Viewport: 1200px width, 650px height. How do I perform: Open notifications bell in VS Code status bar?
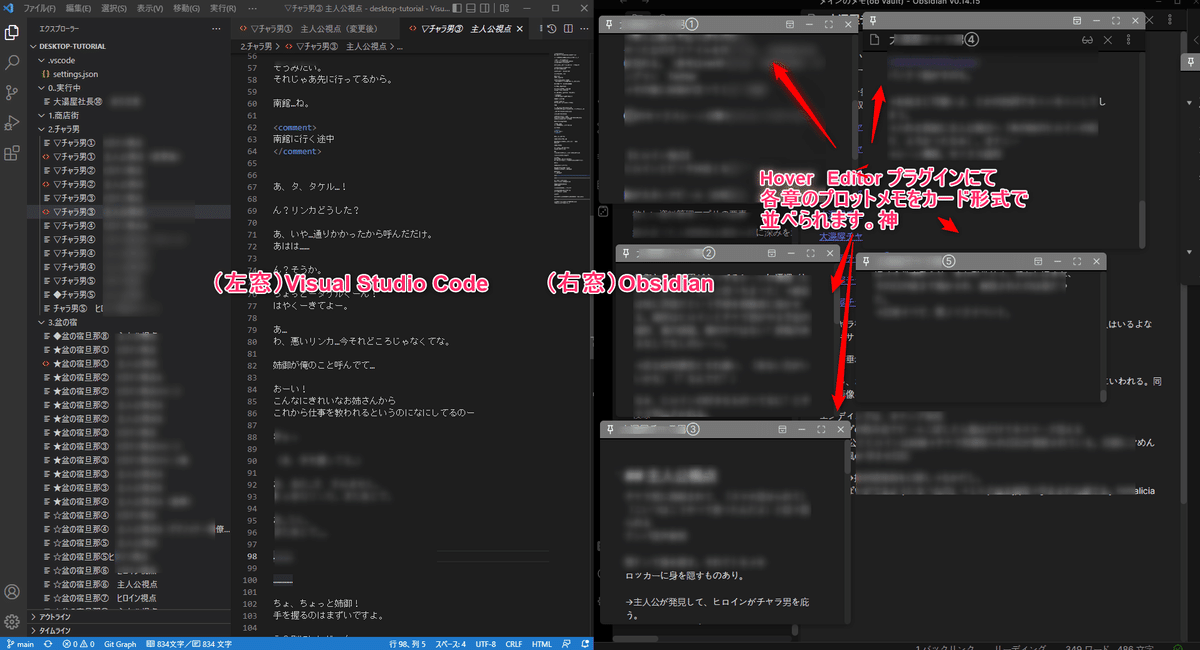(x=585, y=644)
